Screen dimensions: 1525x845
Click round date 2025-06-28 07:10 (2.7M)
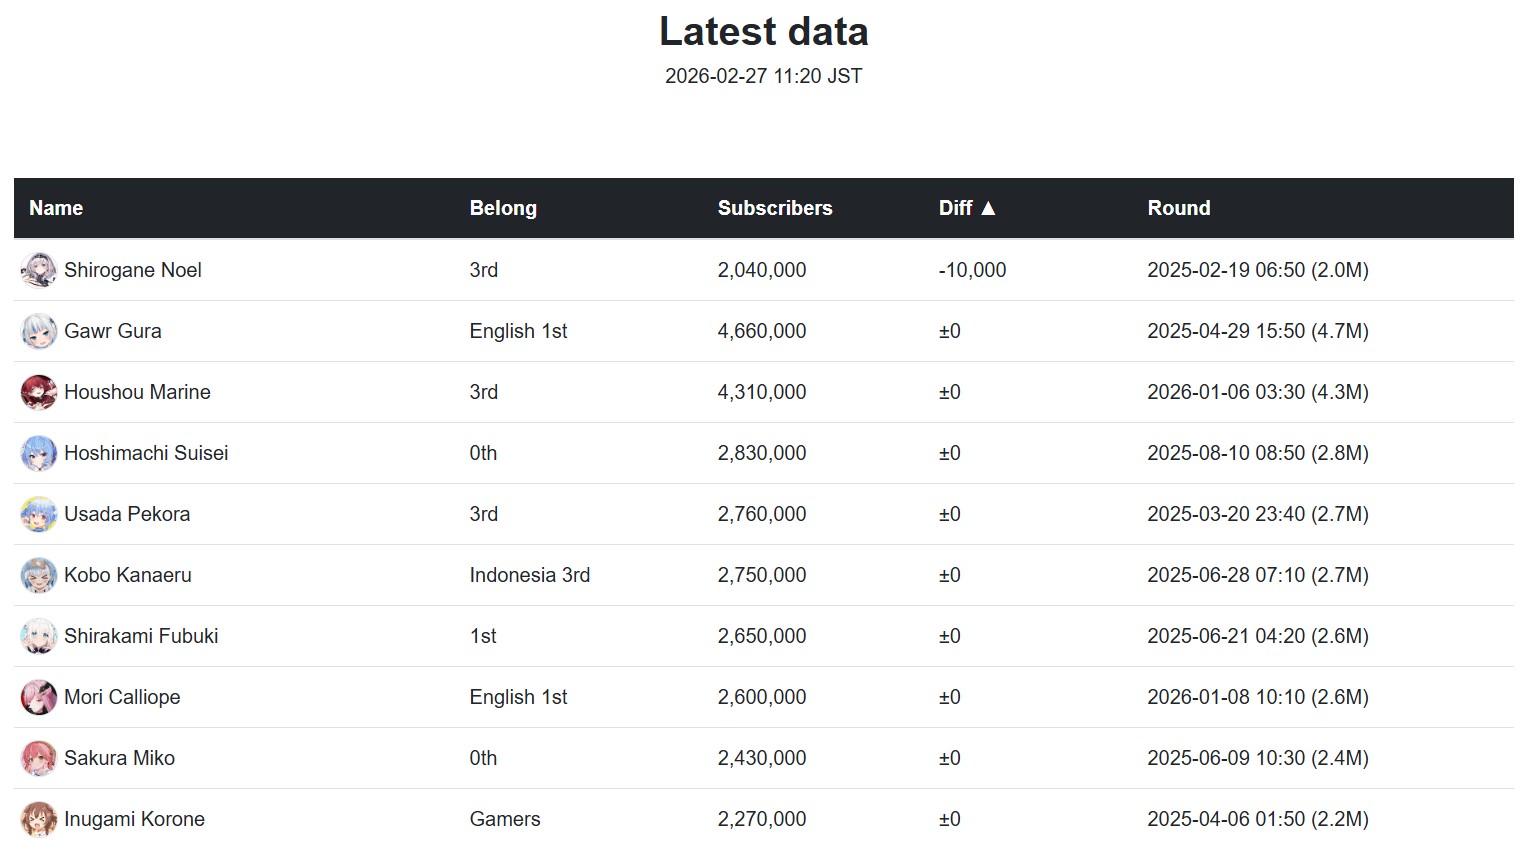1258,575
